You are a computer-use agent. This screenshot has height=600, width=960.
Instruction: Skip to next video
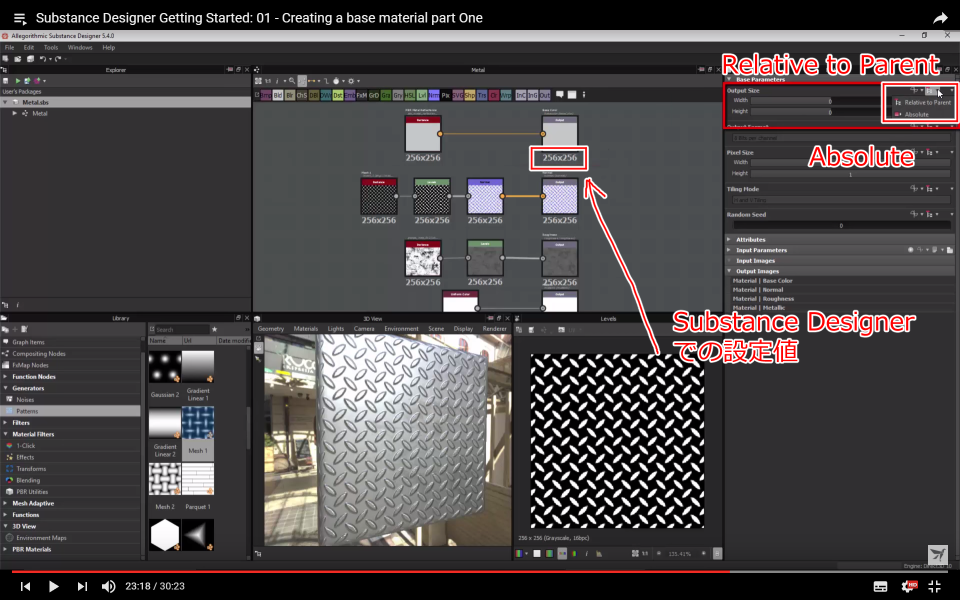click(x=82, y=587)
